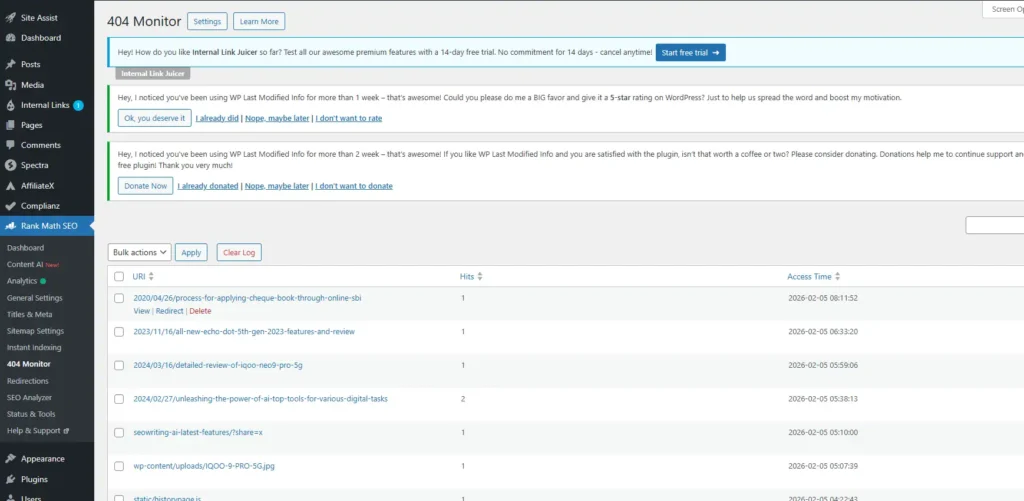
Task: Check the seowriting-ai-latest-features row checkbox
Action: 119,432
